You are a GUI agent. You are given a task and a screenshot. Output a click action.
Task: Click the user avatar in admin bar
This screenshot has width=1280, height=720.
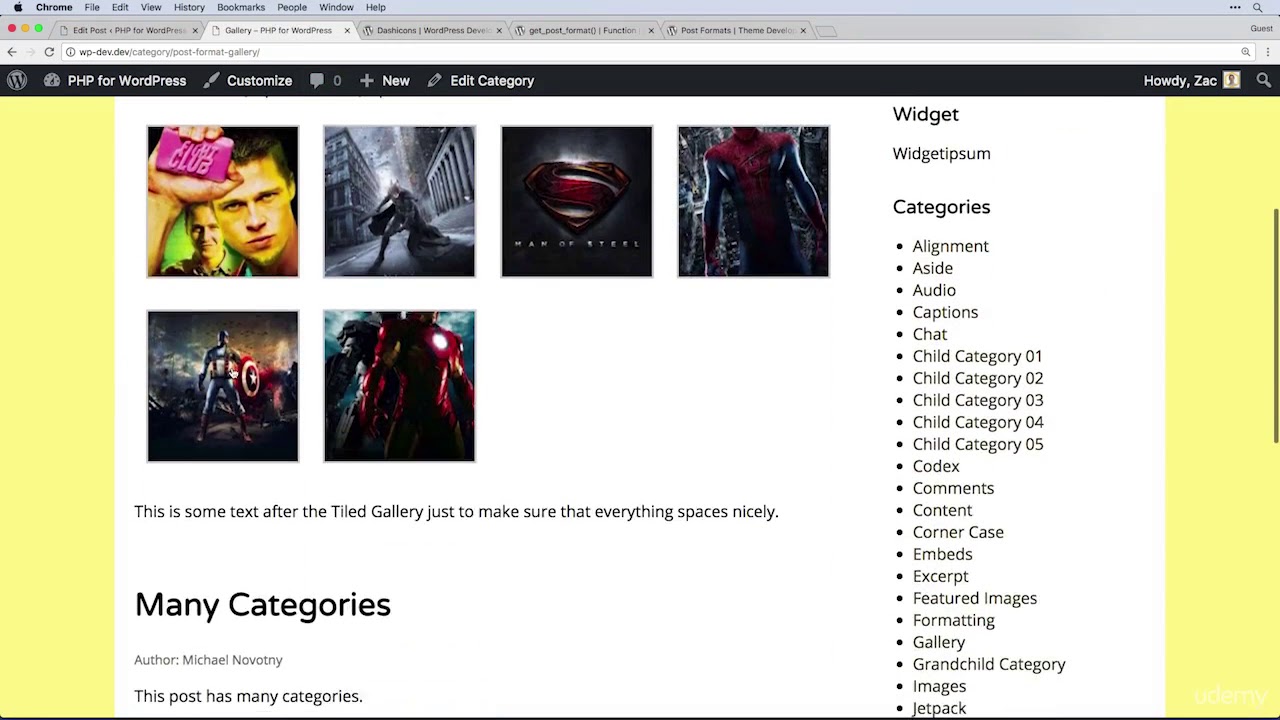coord(1231,81)
